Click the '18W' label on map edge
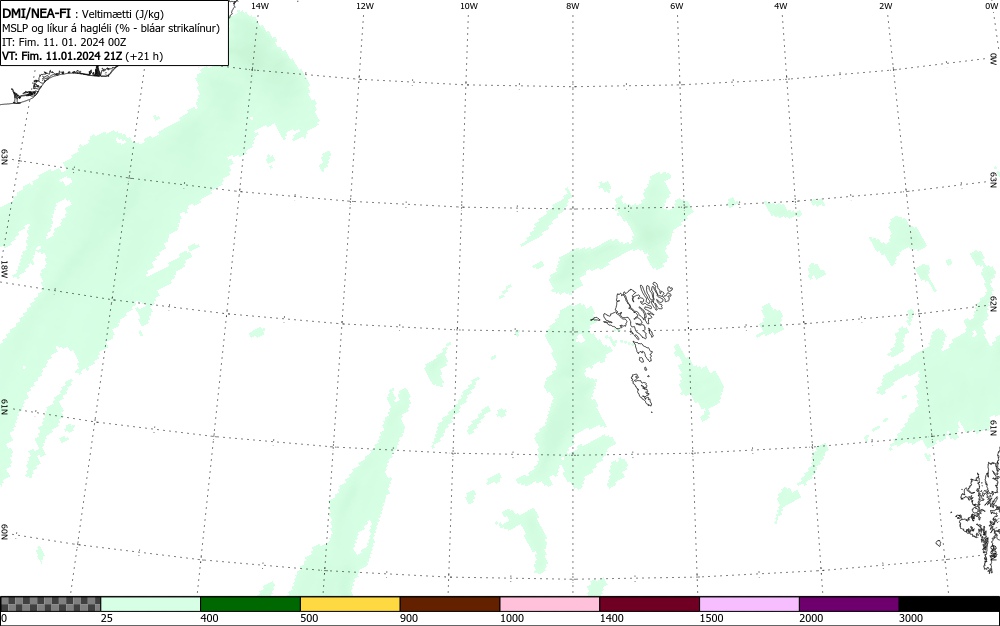 4,268
